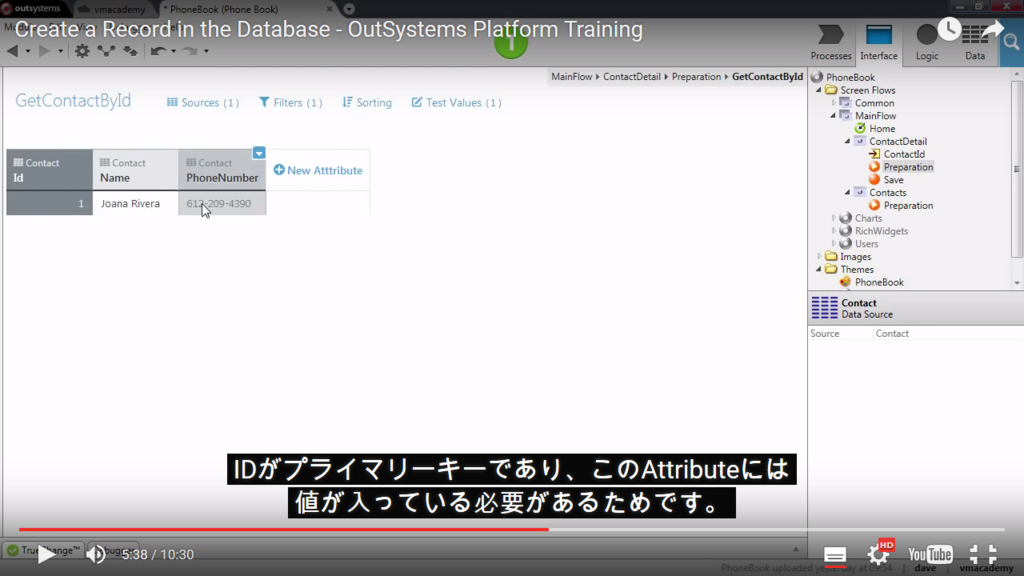This screenshot has width=1024, height=576.
Task: Click the green 1-Click Publish button
Action: point(511,43)
